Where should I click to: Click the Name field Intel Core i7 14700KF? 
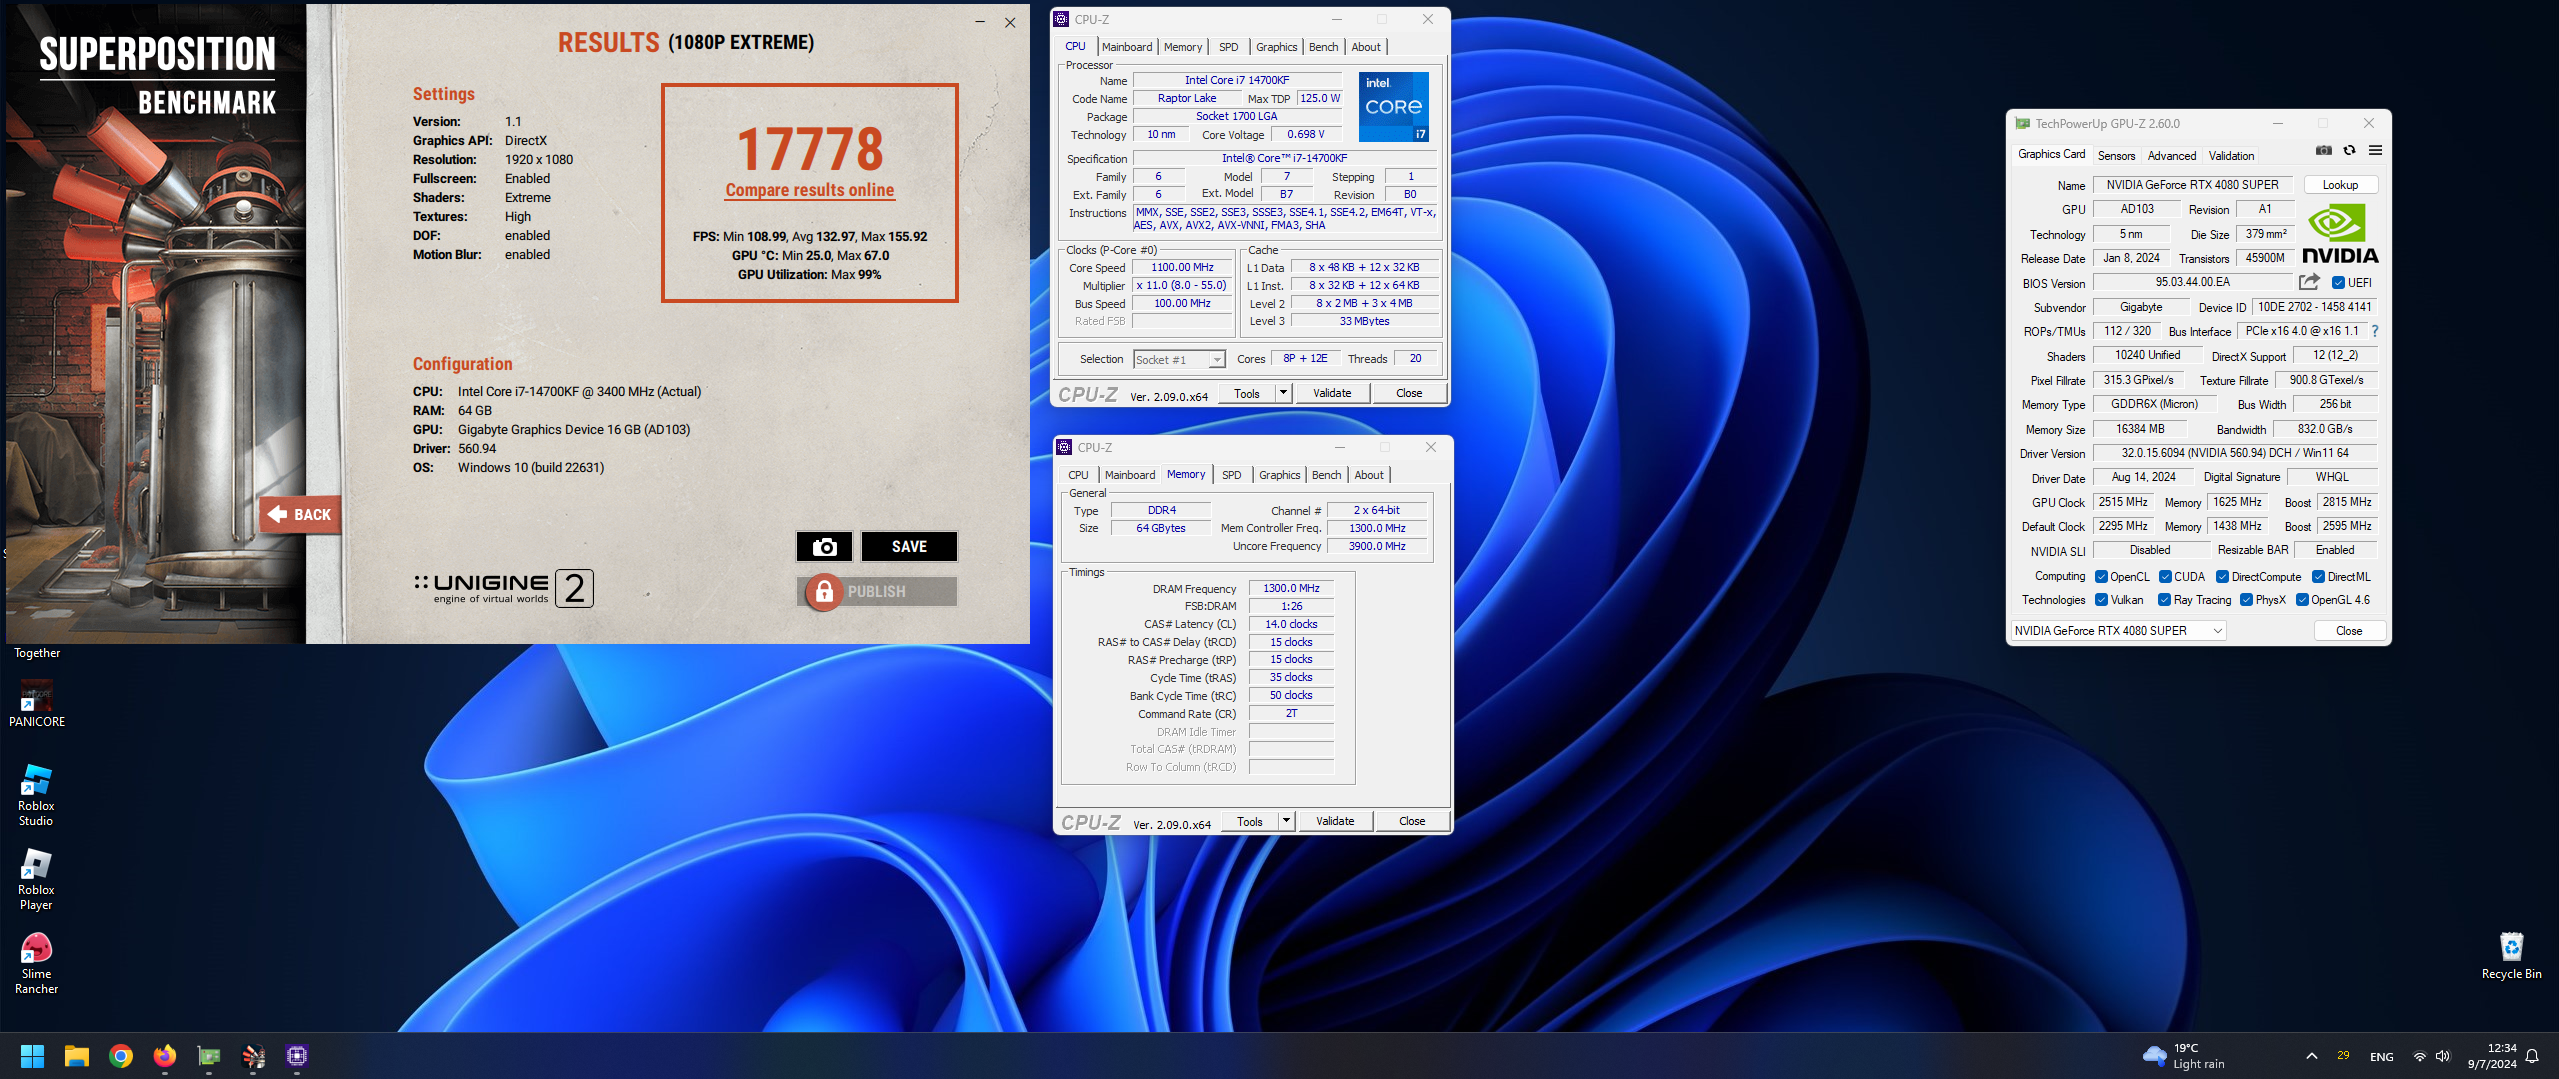[1237, 80]
